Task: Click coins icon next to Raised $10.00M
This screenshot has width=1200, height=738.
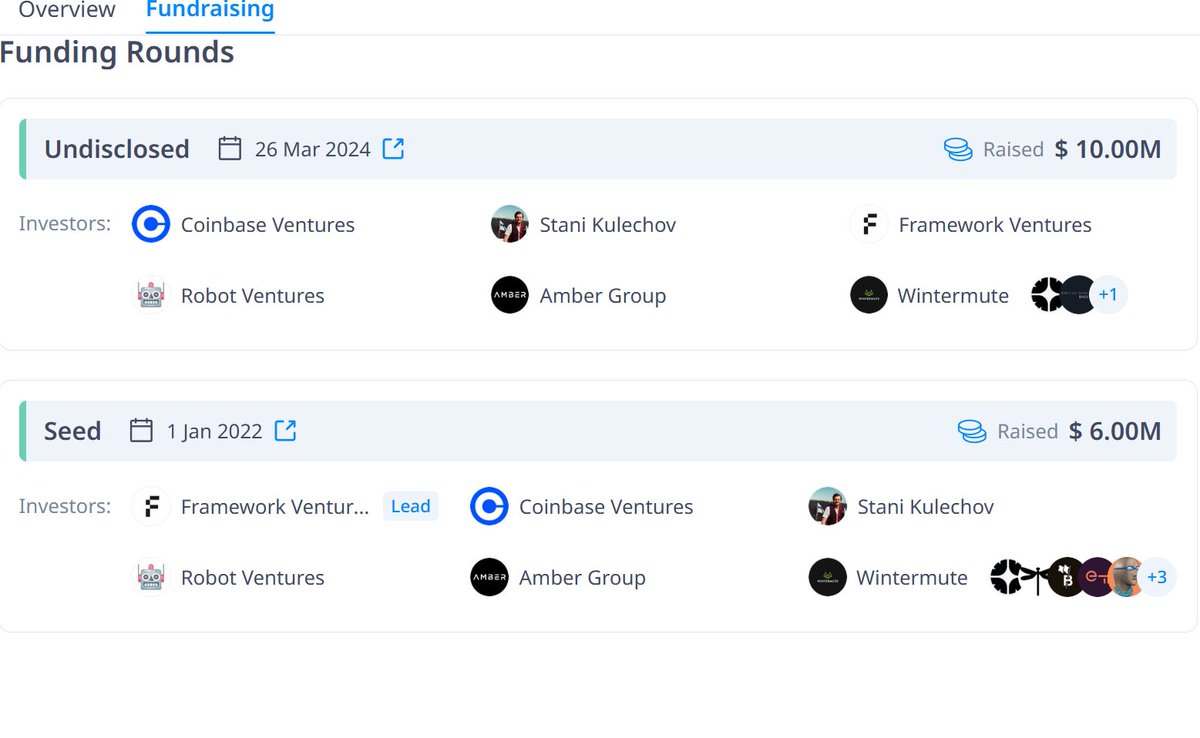Action: [958, 150]
